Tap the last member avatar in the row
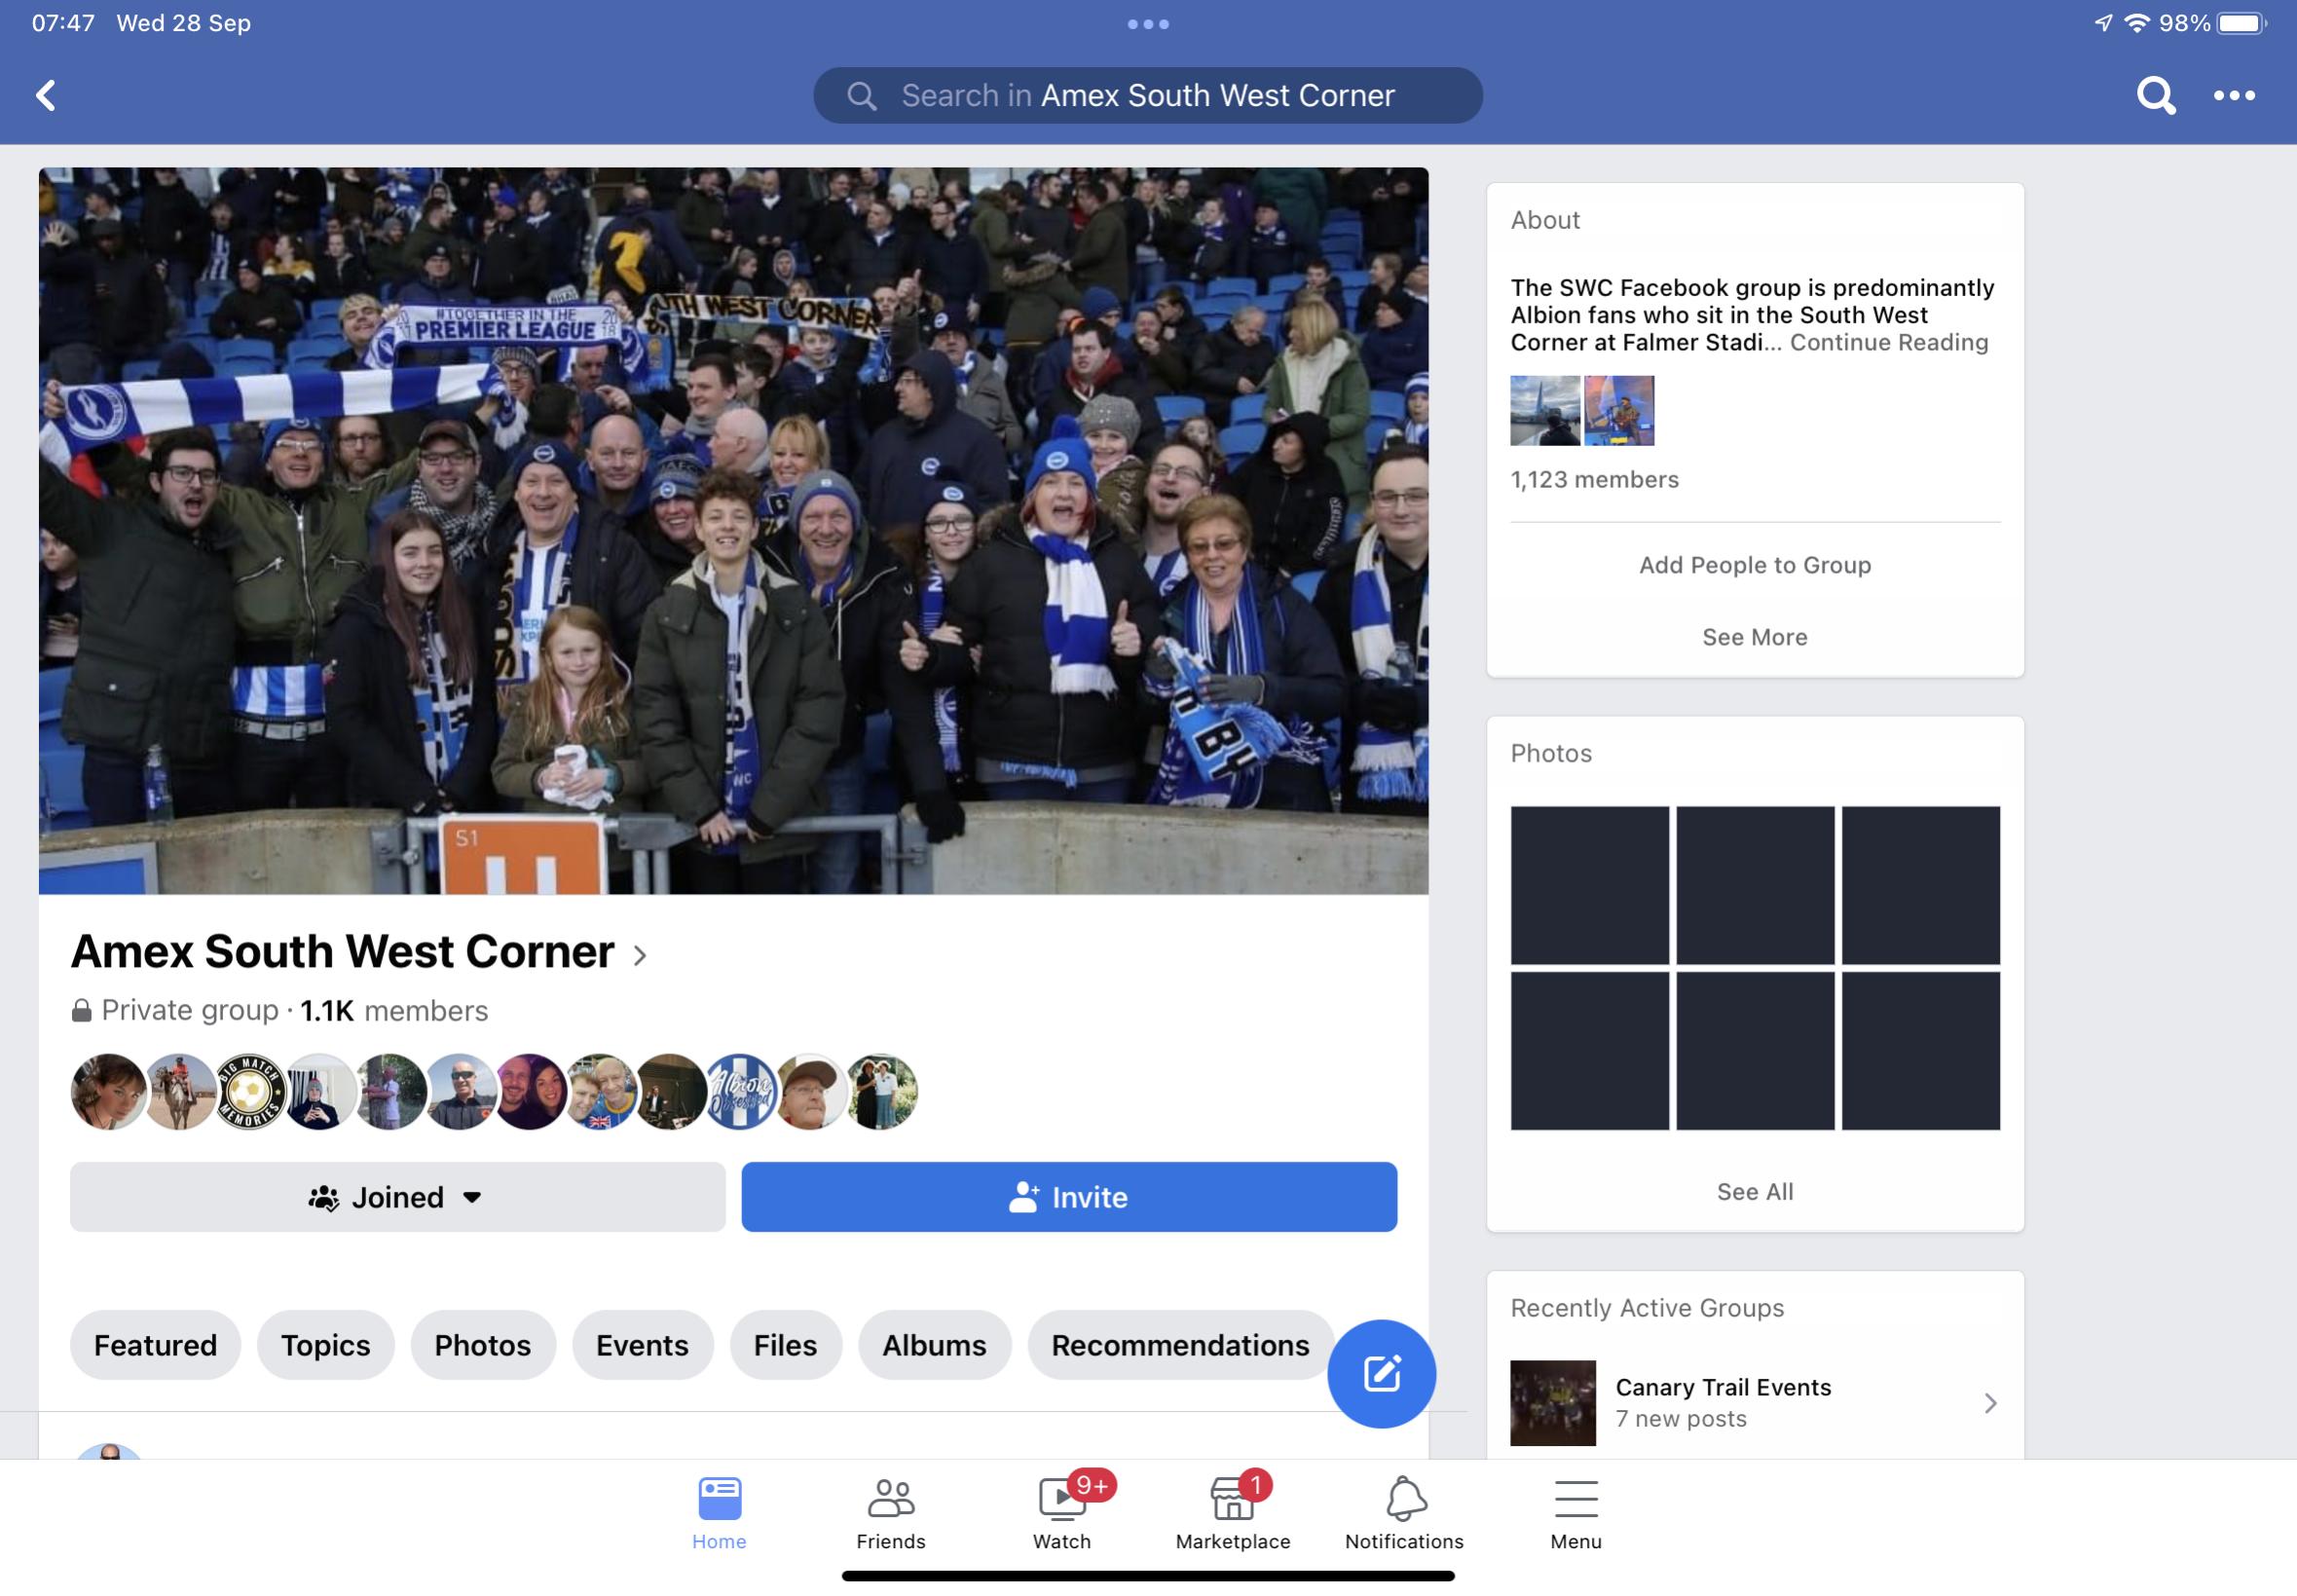The image size is (2297, 1596). pos(881,1091)
